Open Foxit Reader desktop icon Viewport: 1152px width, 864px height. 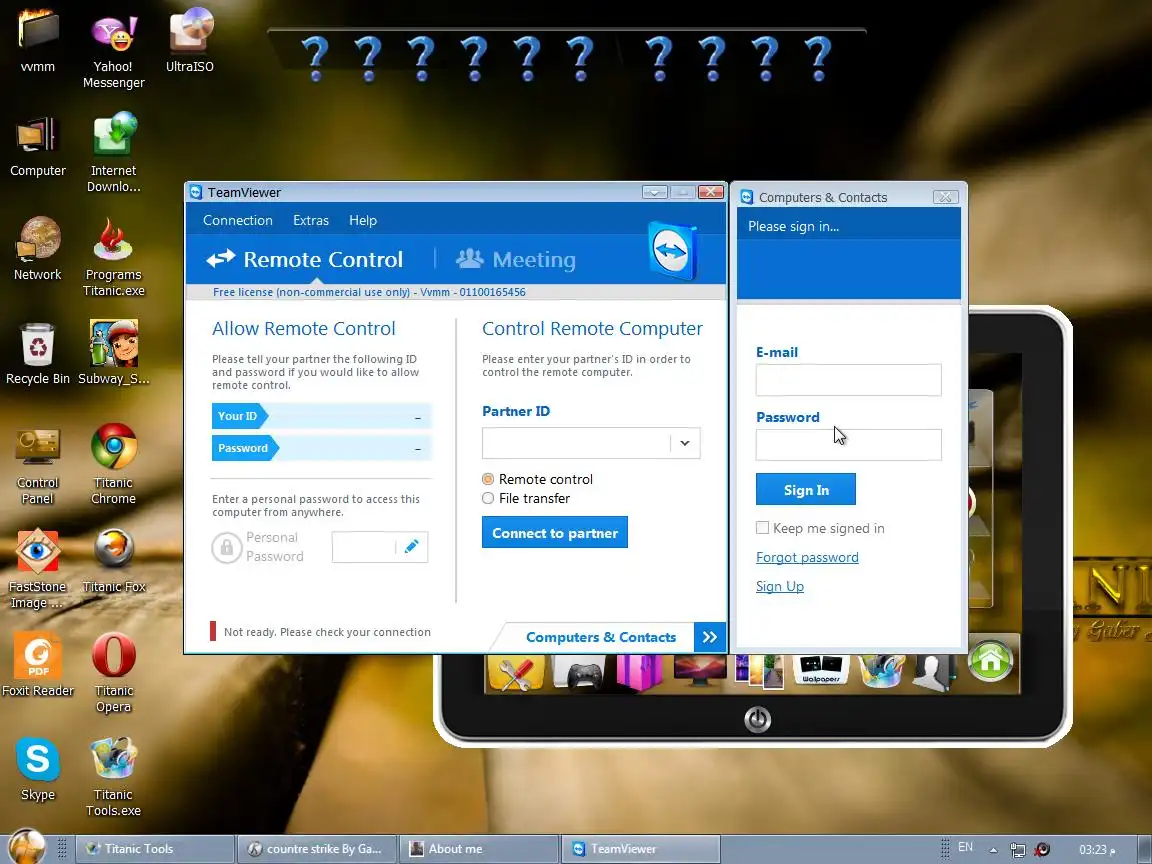pos(37,666)
